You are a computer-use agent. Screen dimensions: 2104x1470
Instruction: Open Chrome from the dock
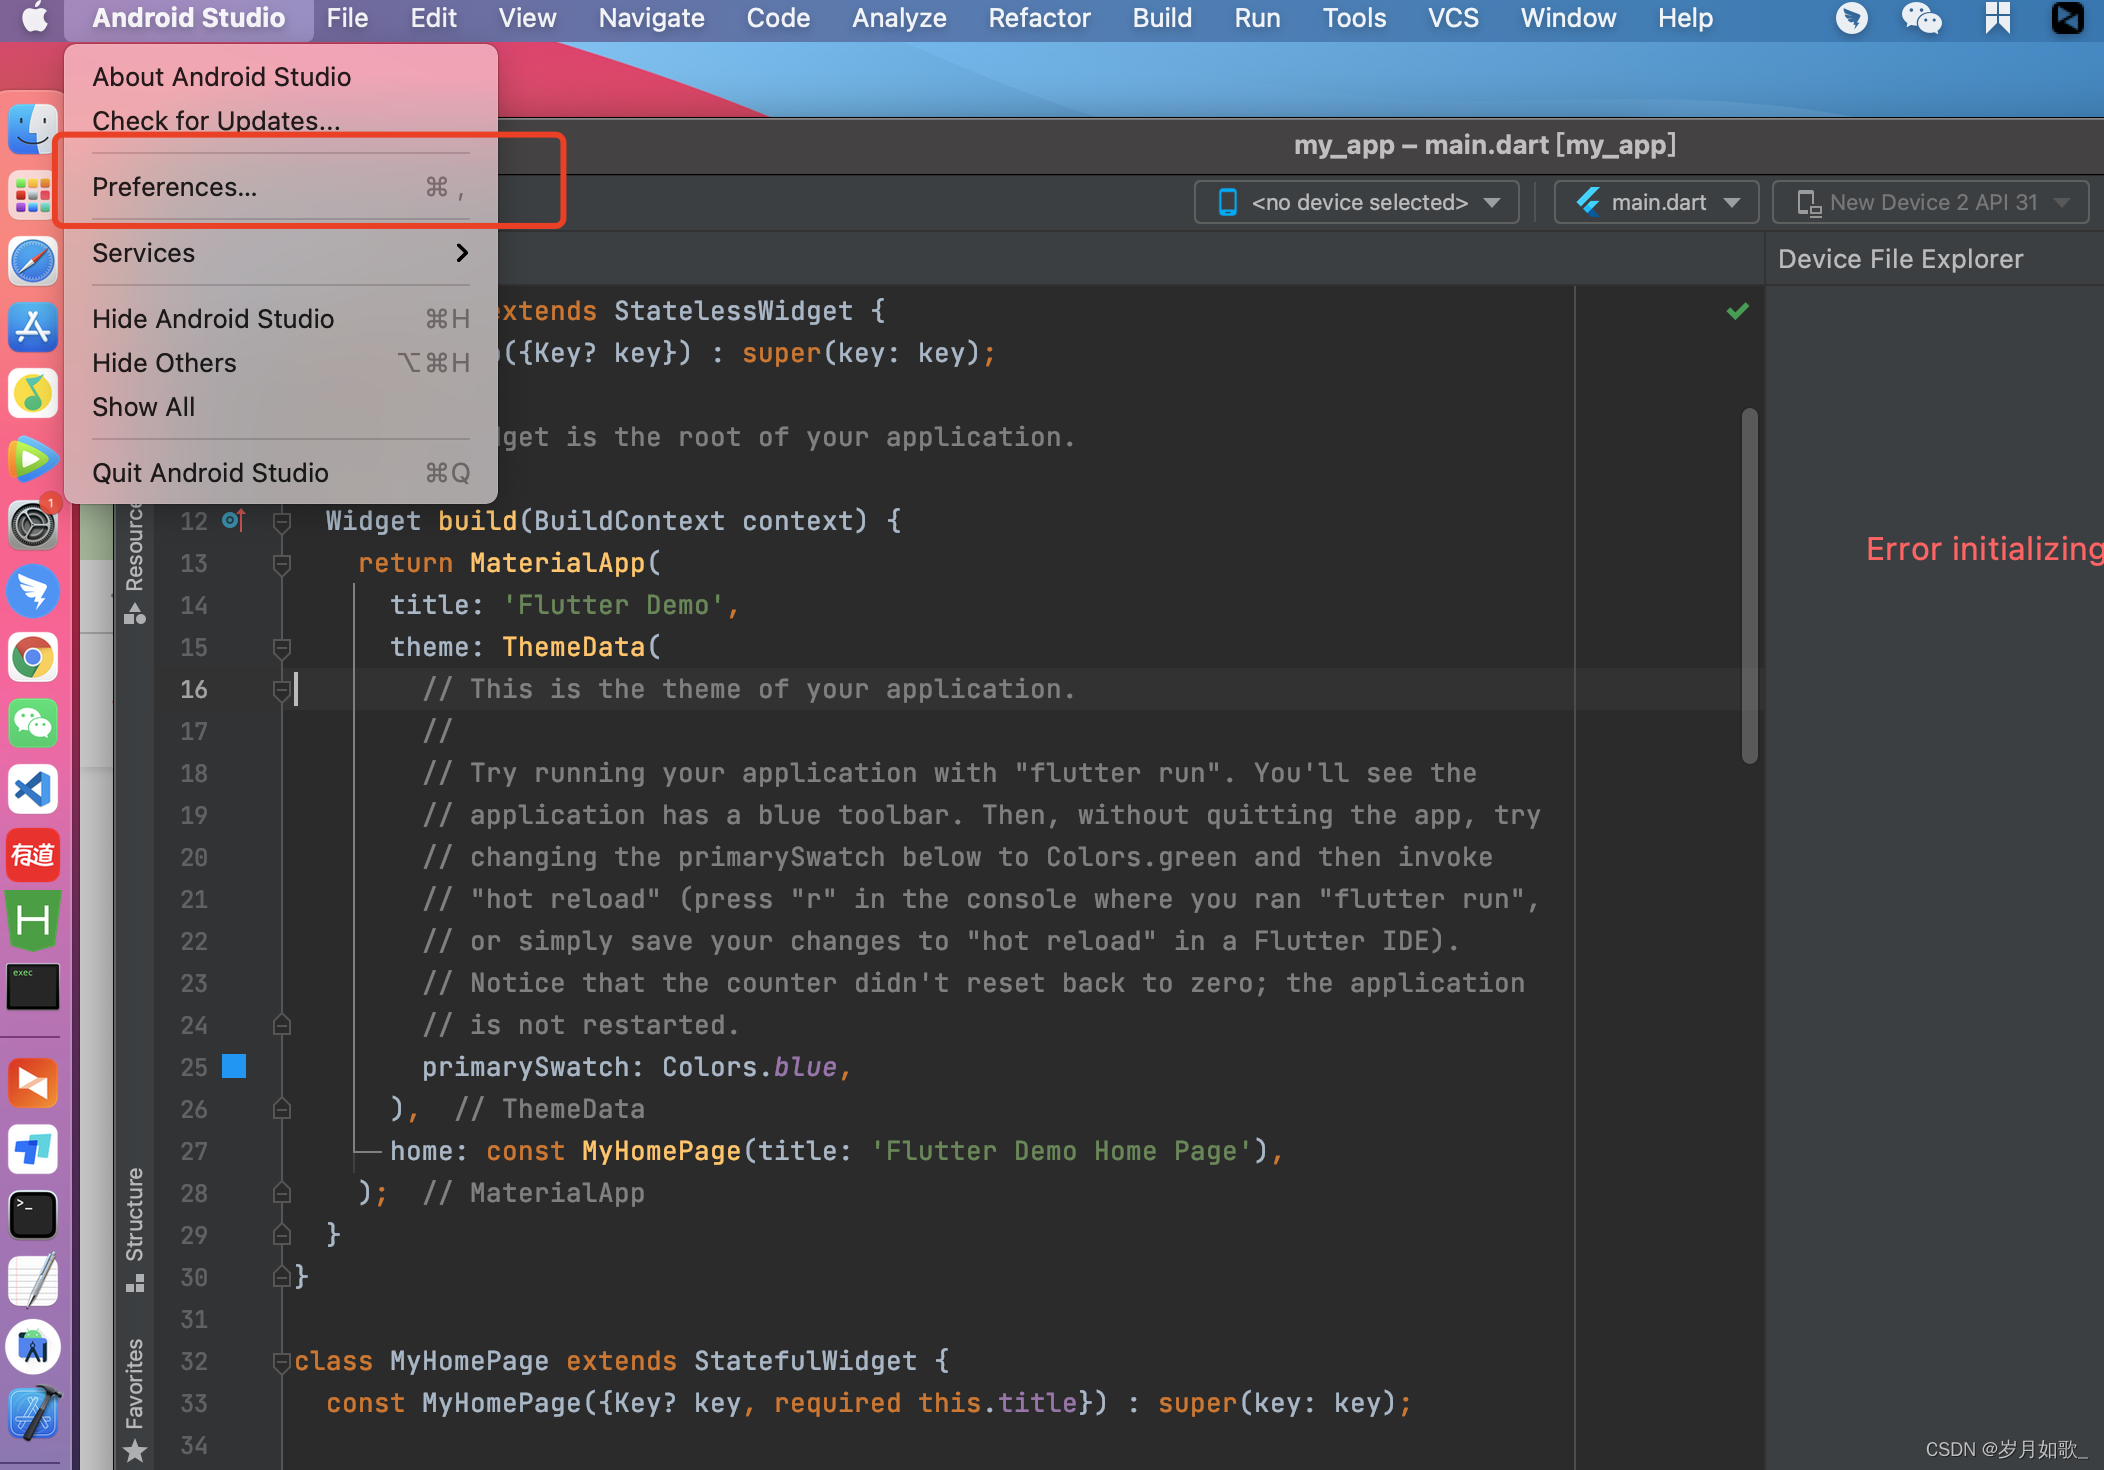[33, 658]
